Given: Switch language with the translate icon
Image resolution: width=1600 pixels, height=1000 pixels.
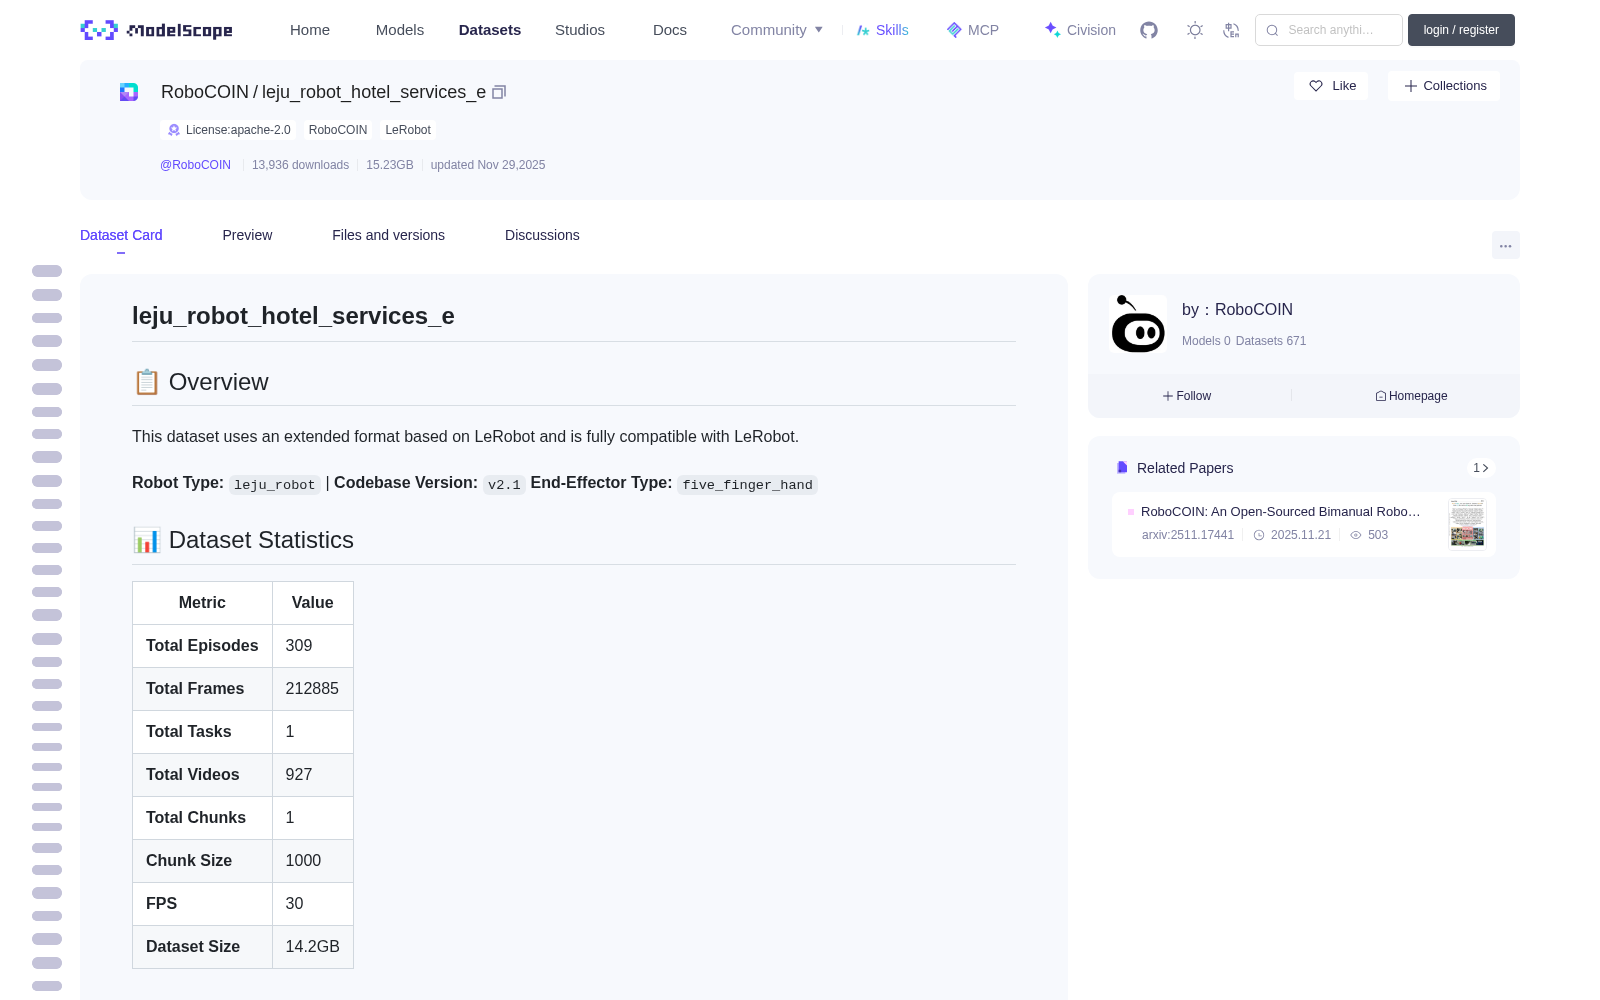Looking at the screenshot, I should tap(1232, 30).
